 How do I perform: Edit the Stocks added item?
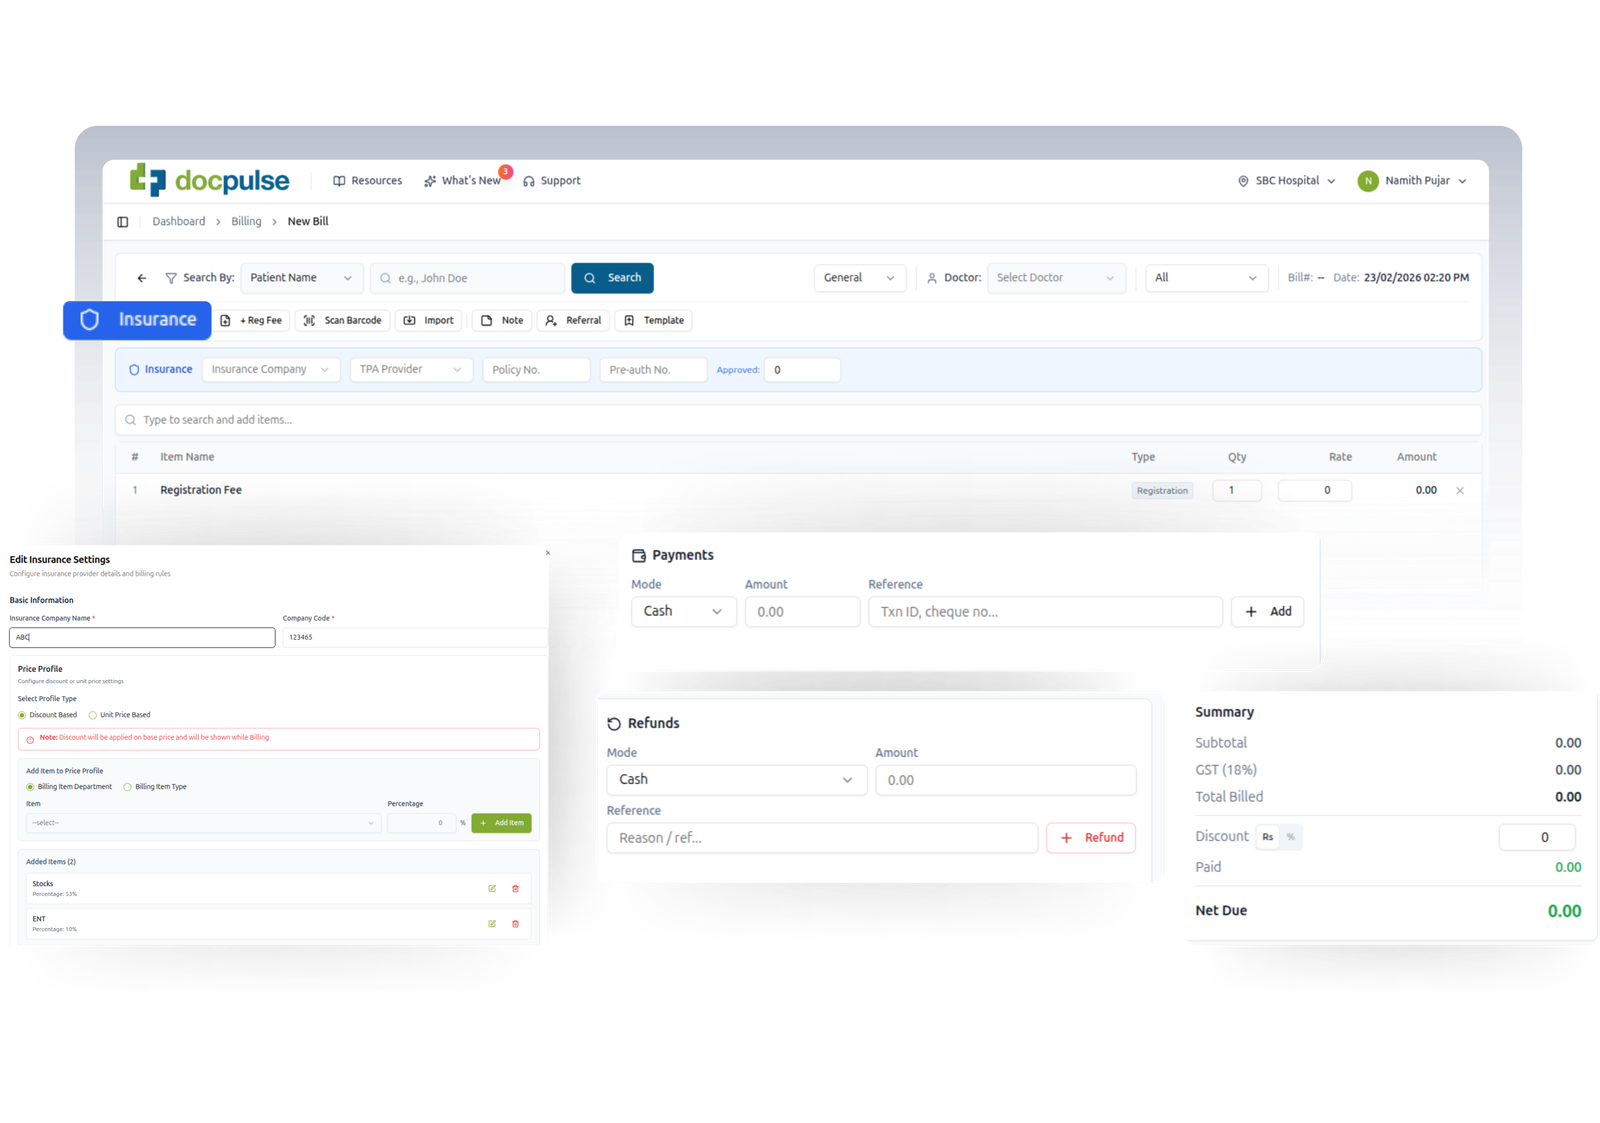491,888
